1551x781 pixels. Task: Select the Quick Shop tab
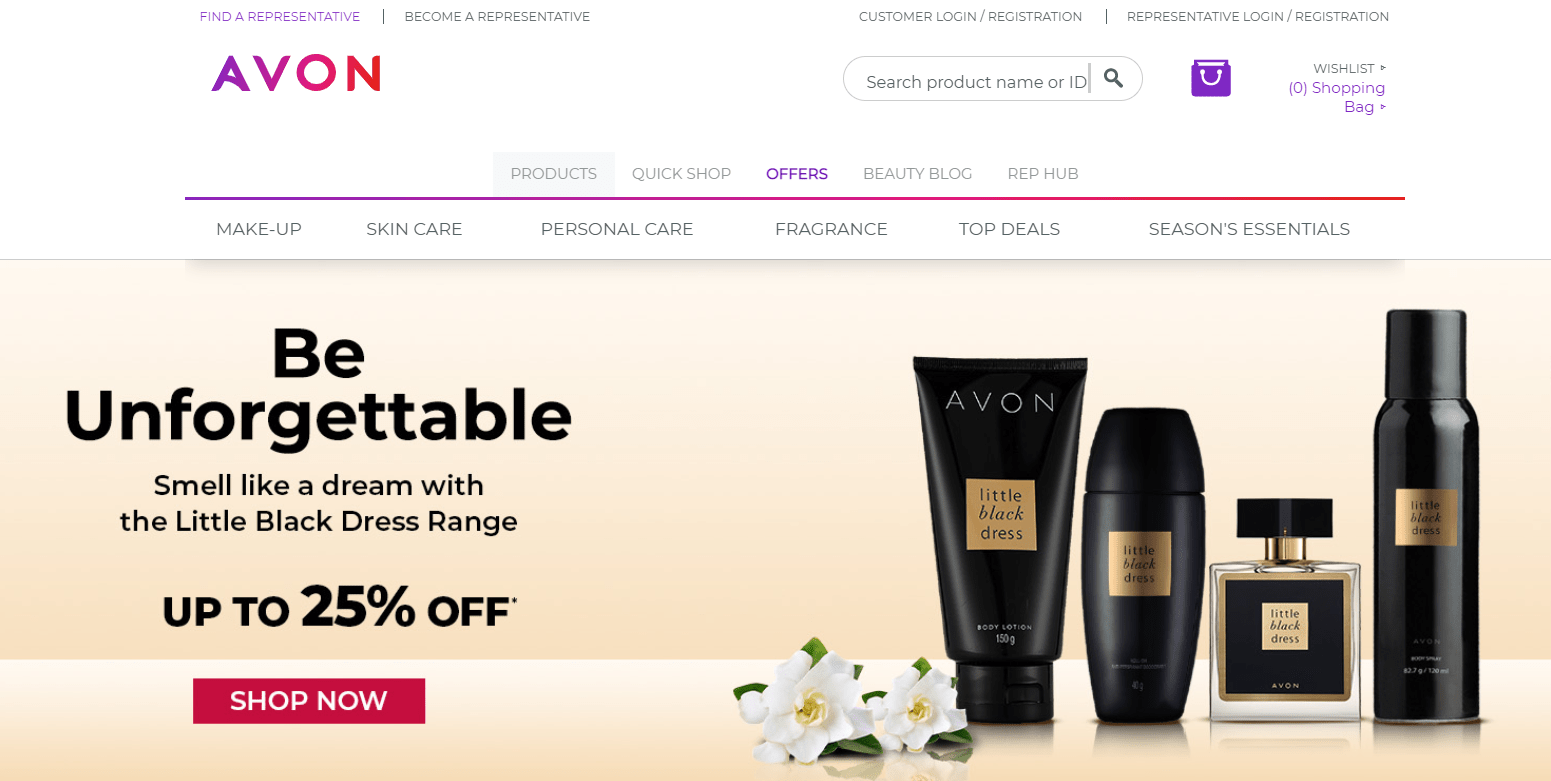tap(681, 174)
